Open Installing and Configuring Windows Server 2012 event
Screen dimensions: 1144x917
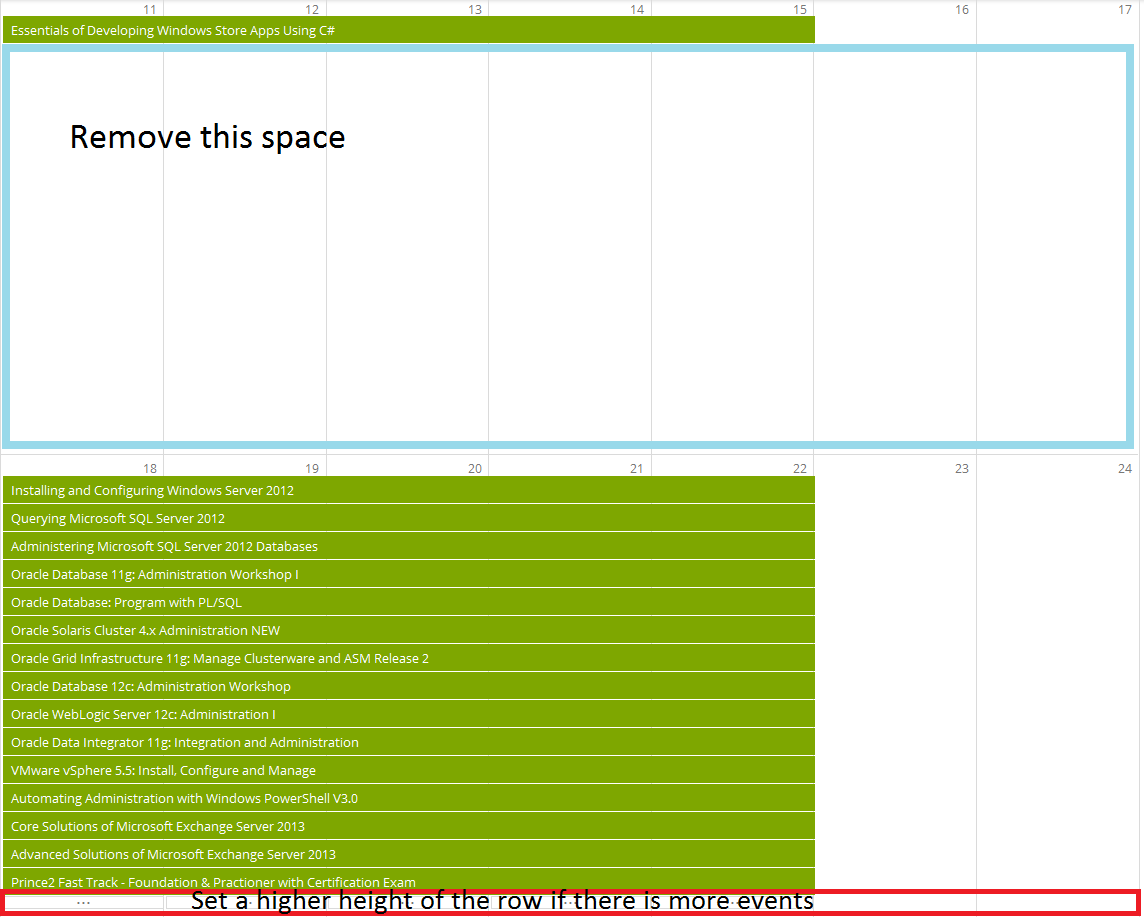pos(409,490)
